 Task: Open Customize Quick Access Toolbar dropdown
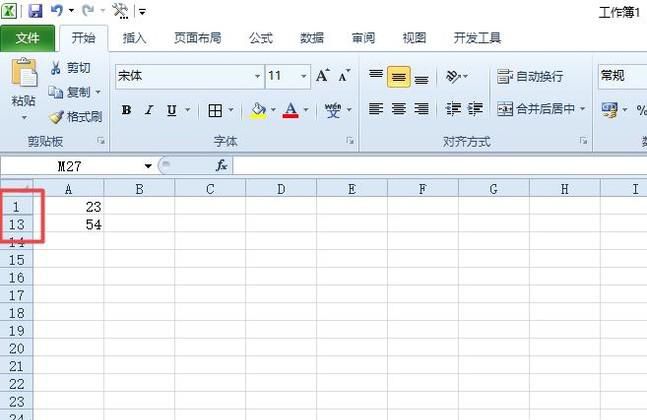click(x=142, y=12)
